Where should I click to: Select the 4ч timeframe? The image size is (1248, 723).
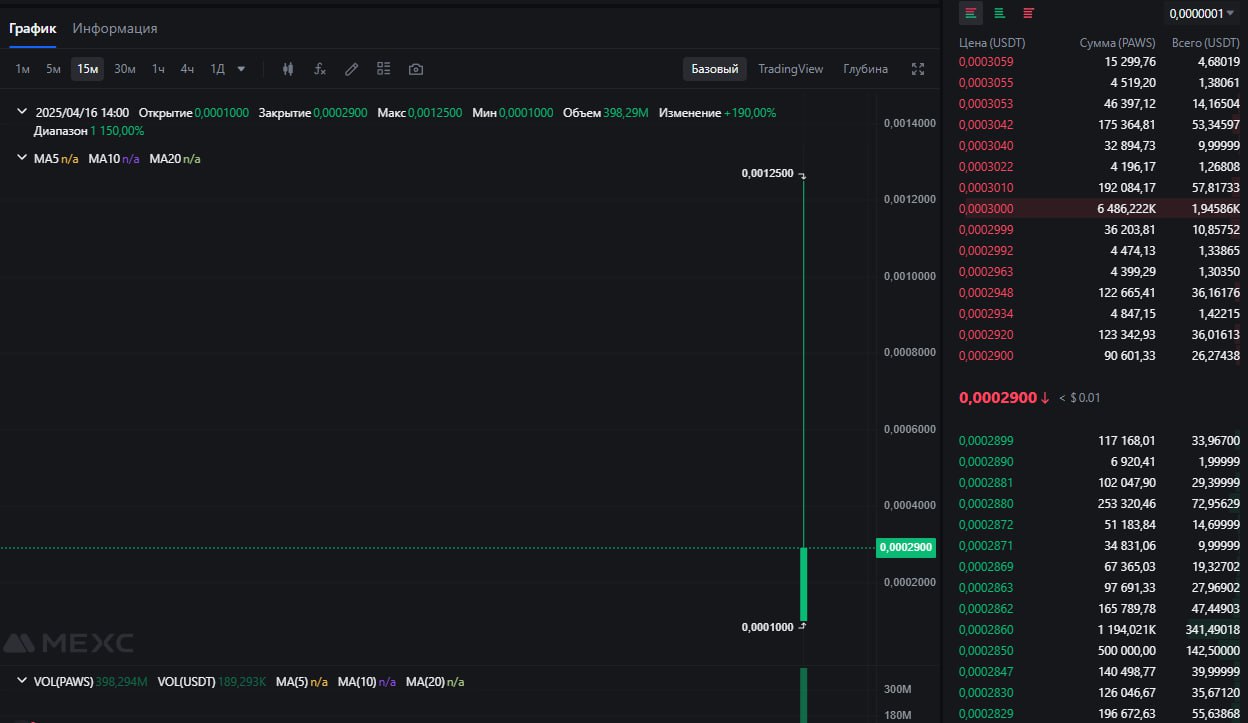[x=187, y=69]
